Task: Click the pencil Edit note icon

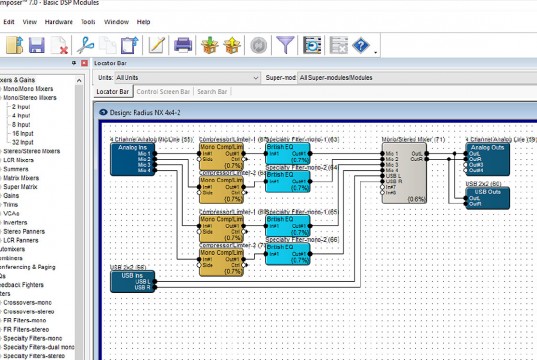Action: click(157, 45)
